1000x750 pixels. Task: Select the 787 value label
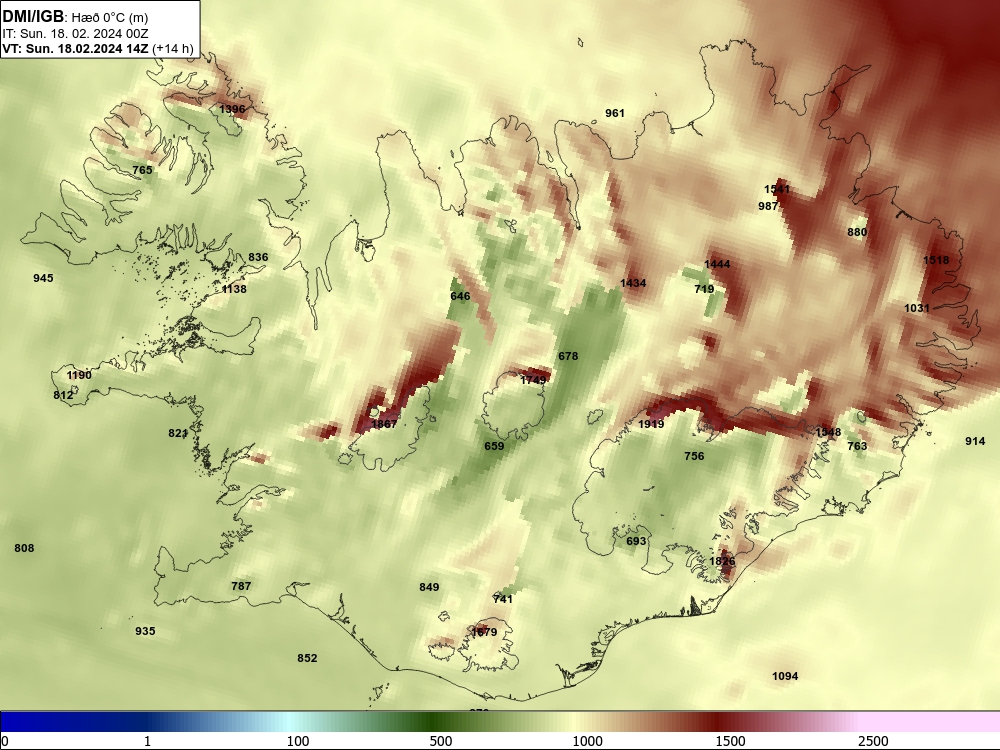[241, 585]
